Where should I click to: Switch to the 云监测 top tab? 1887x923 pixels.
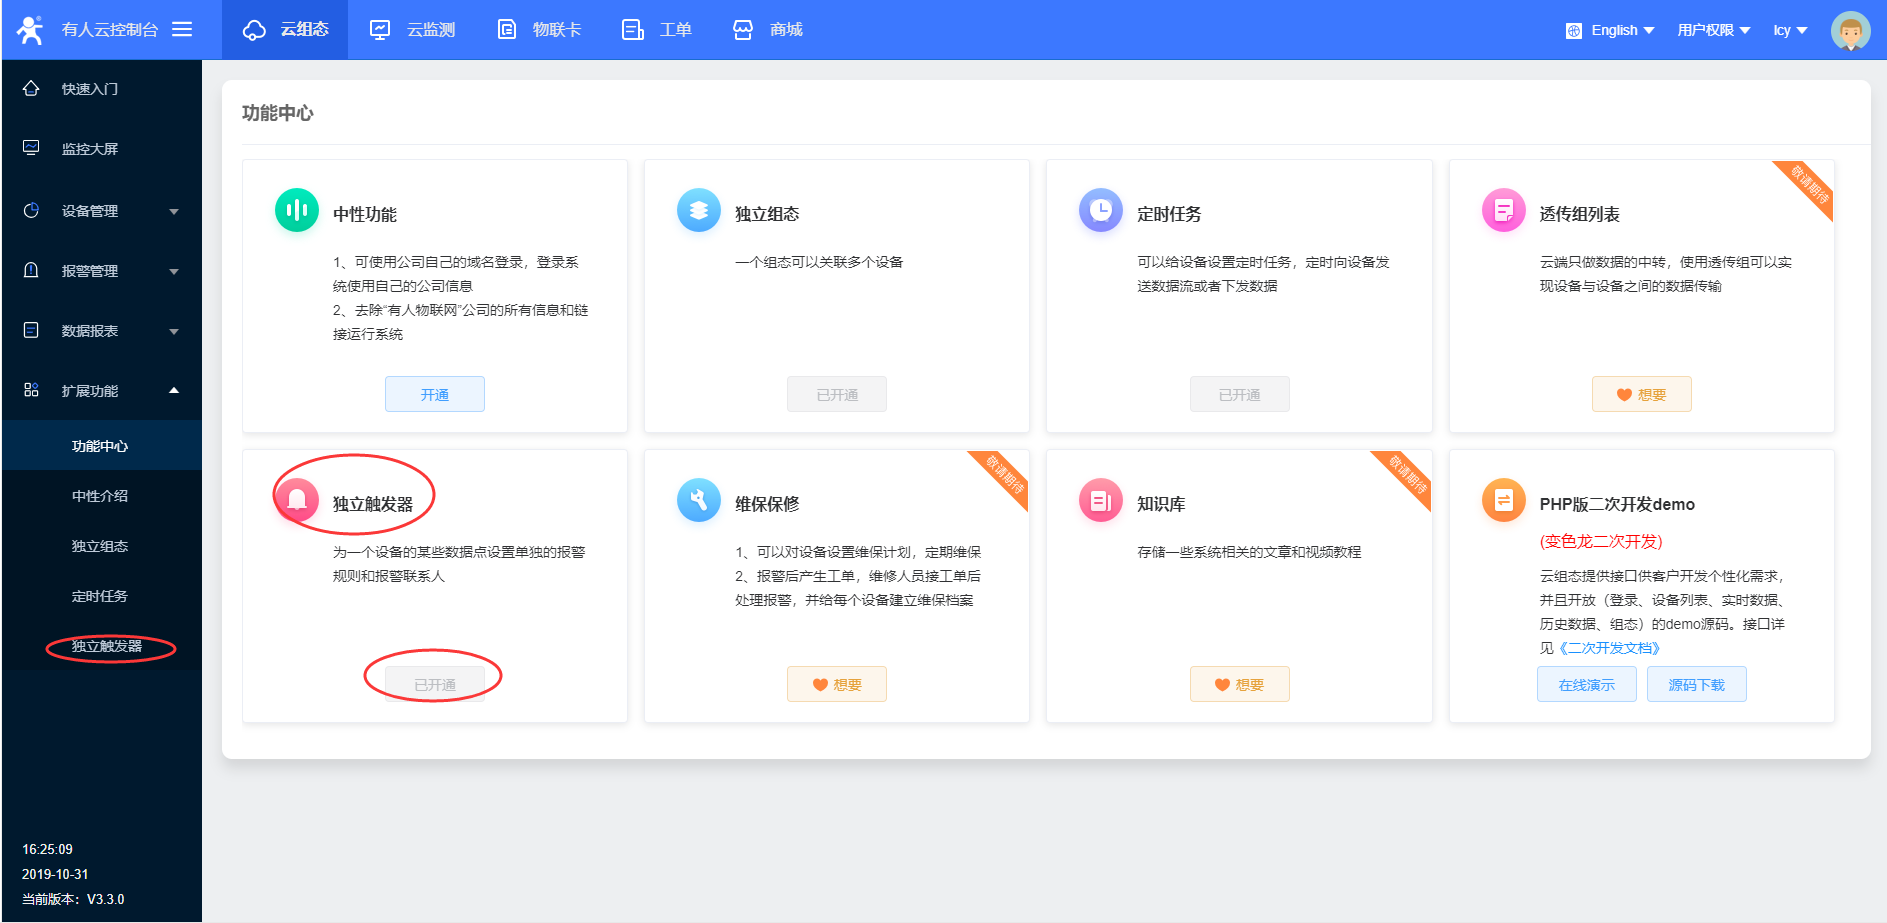coord(411,30)
